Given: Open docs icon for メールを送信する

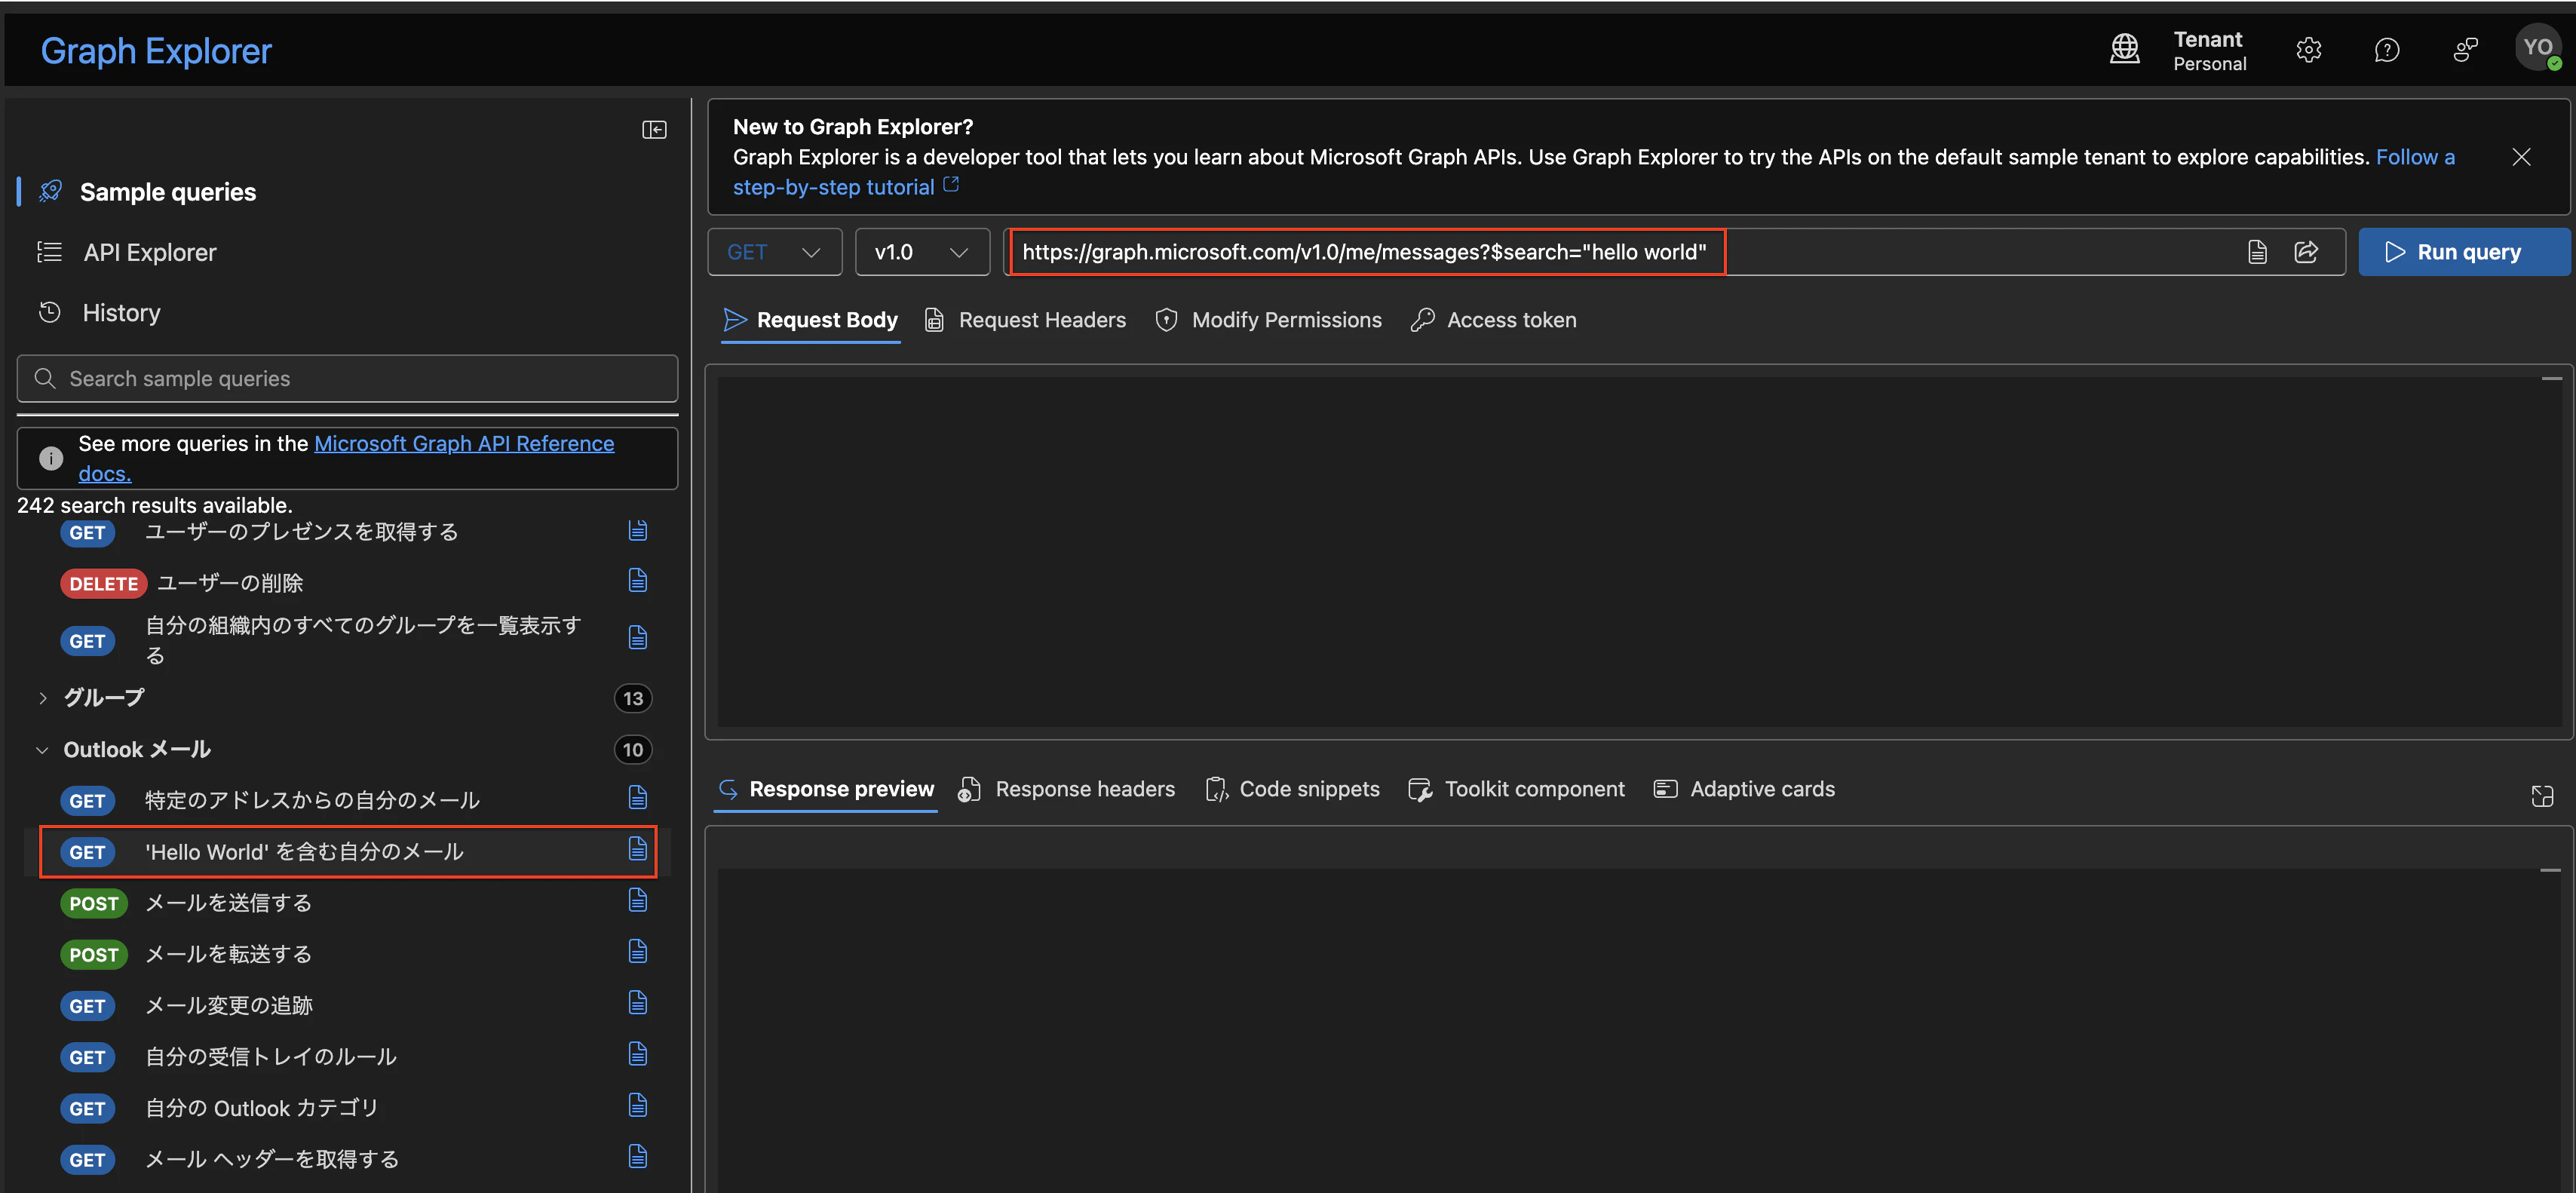Looking at the screenshot, I should [x=638, y=901].
